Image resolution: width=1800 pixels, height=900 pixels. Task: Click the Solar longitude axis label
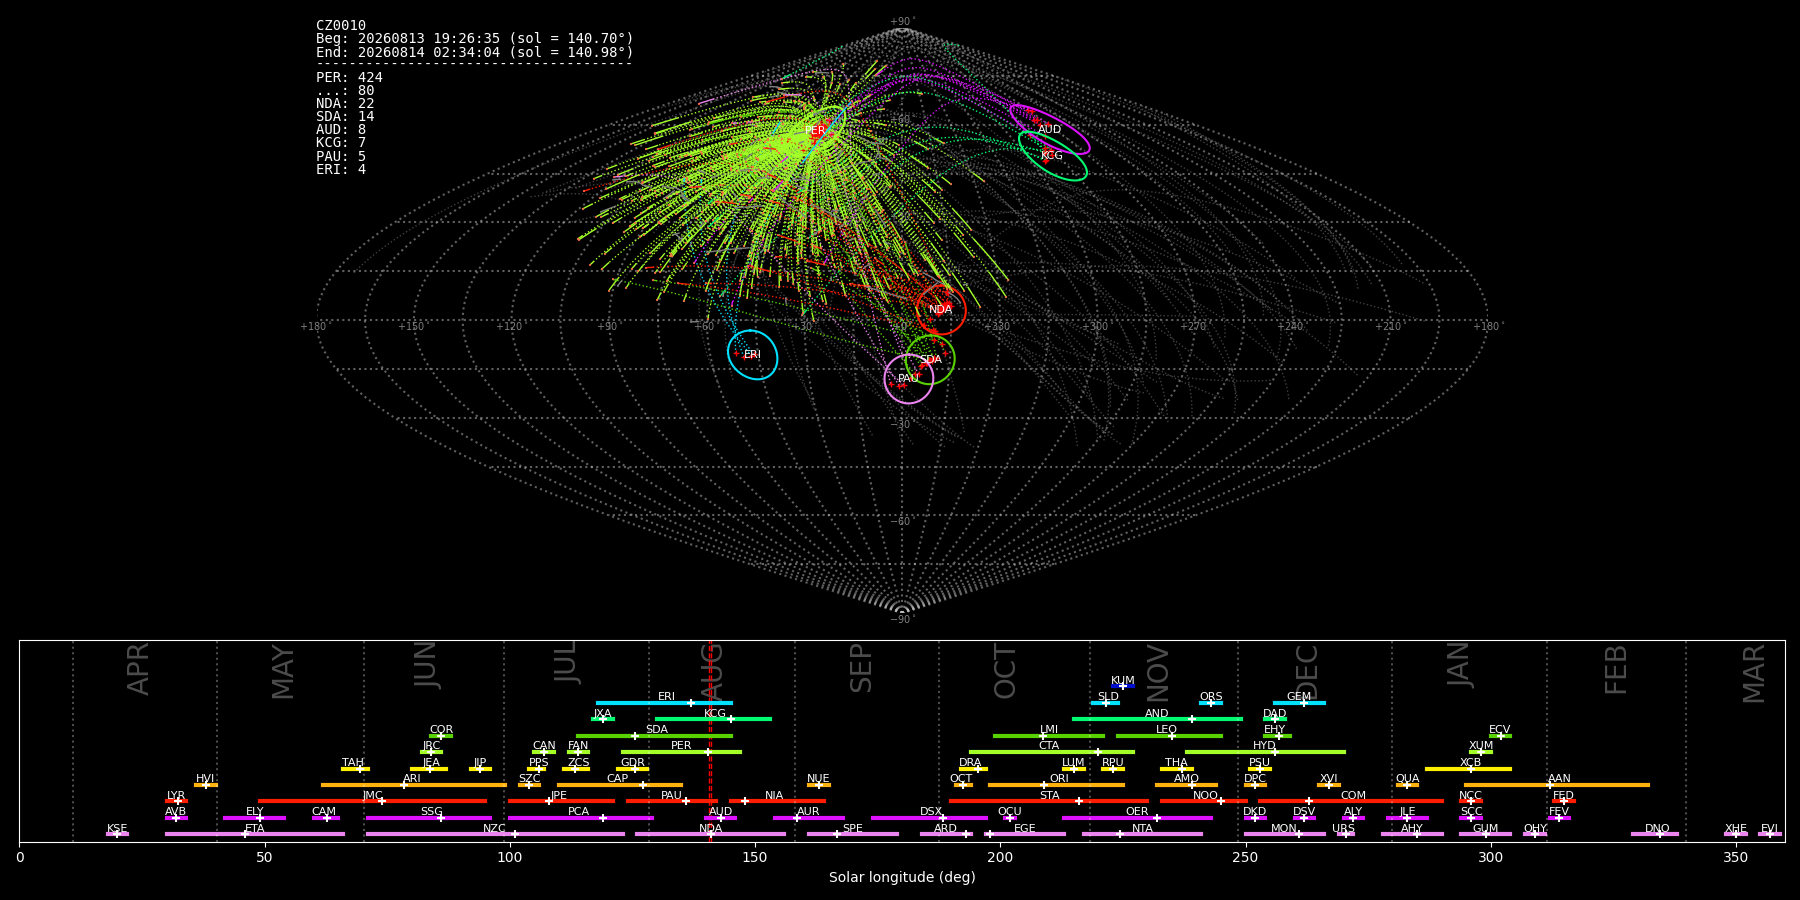[x=902, y=877]
